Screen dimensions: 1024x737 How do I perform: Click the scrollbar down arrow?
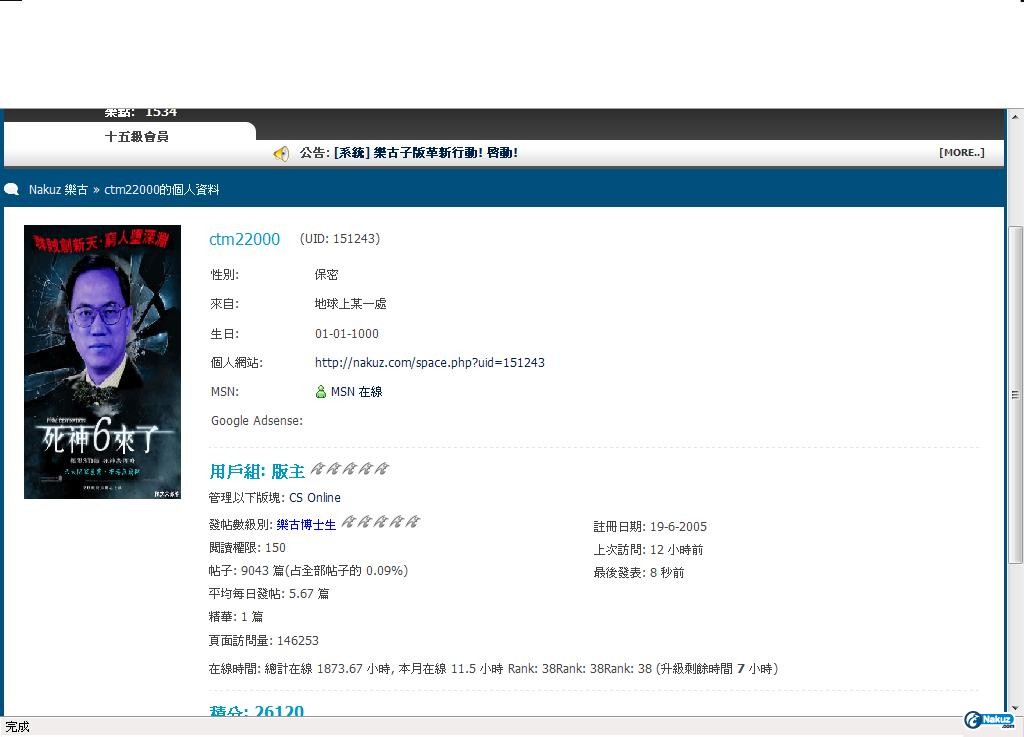pyautogui.click(x=1015, y=708)
